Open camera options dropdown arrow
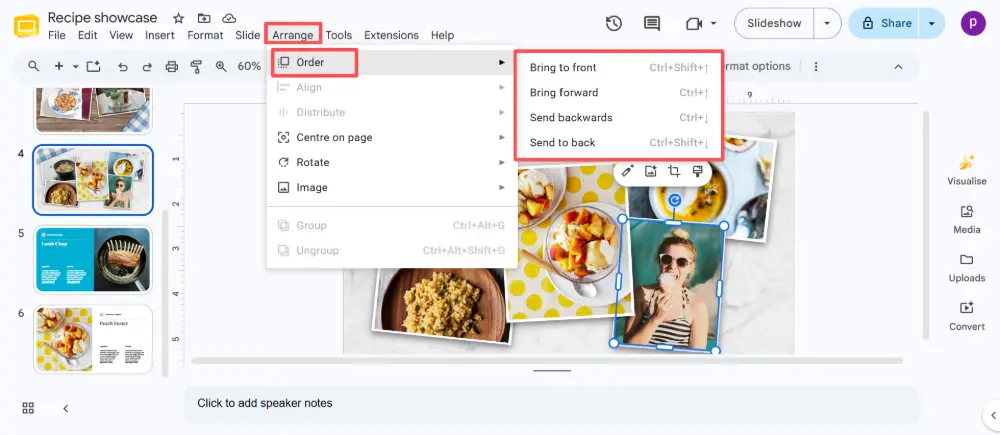 tap(713, 24)
